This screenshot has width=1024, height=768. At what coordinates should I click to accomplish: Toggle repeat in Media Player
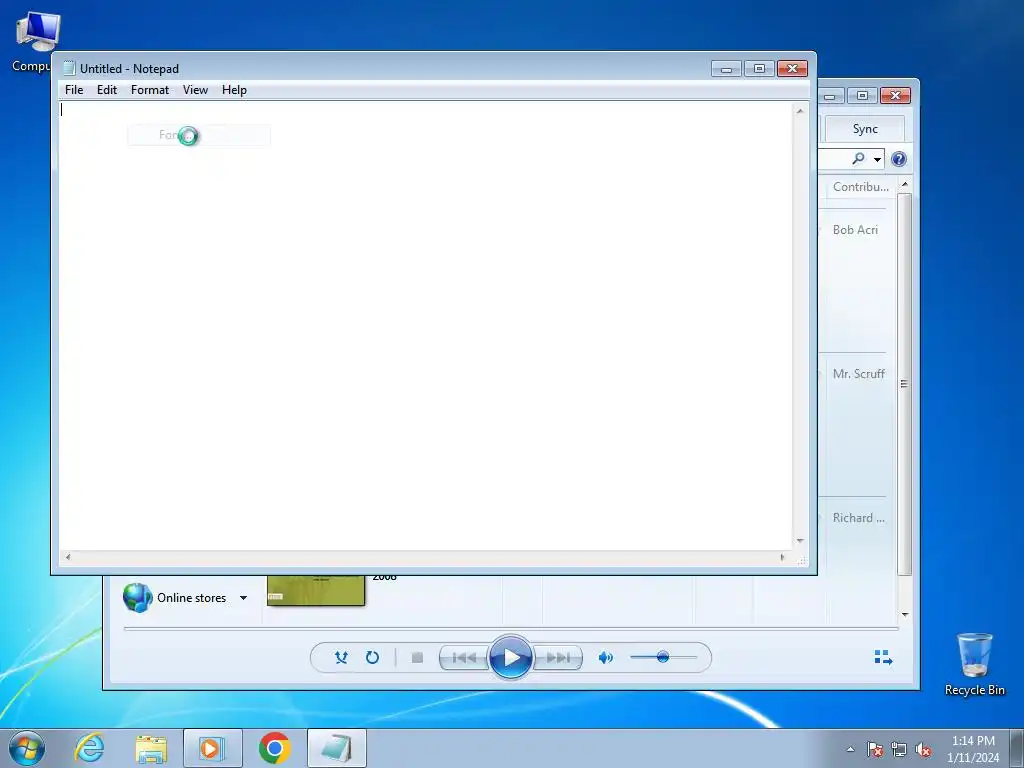(x=372, y=658)
